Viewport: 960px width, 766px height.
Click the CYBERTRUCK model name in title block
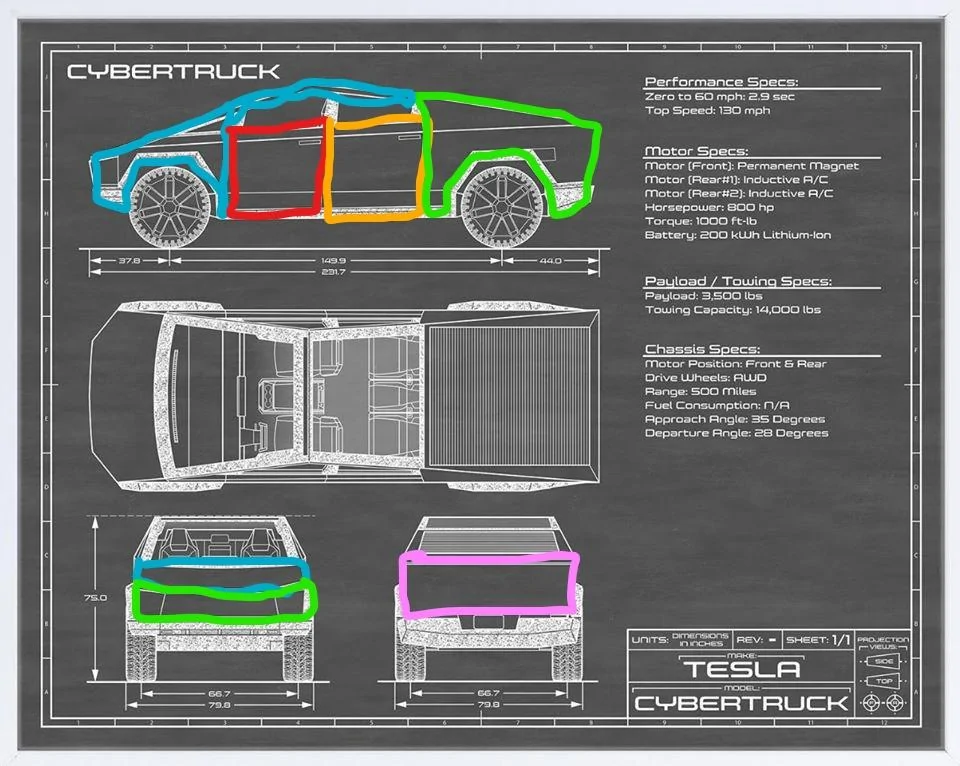741,704
